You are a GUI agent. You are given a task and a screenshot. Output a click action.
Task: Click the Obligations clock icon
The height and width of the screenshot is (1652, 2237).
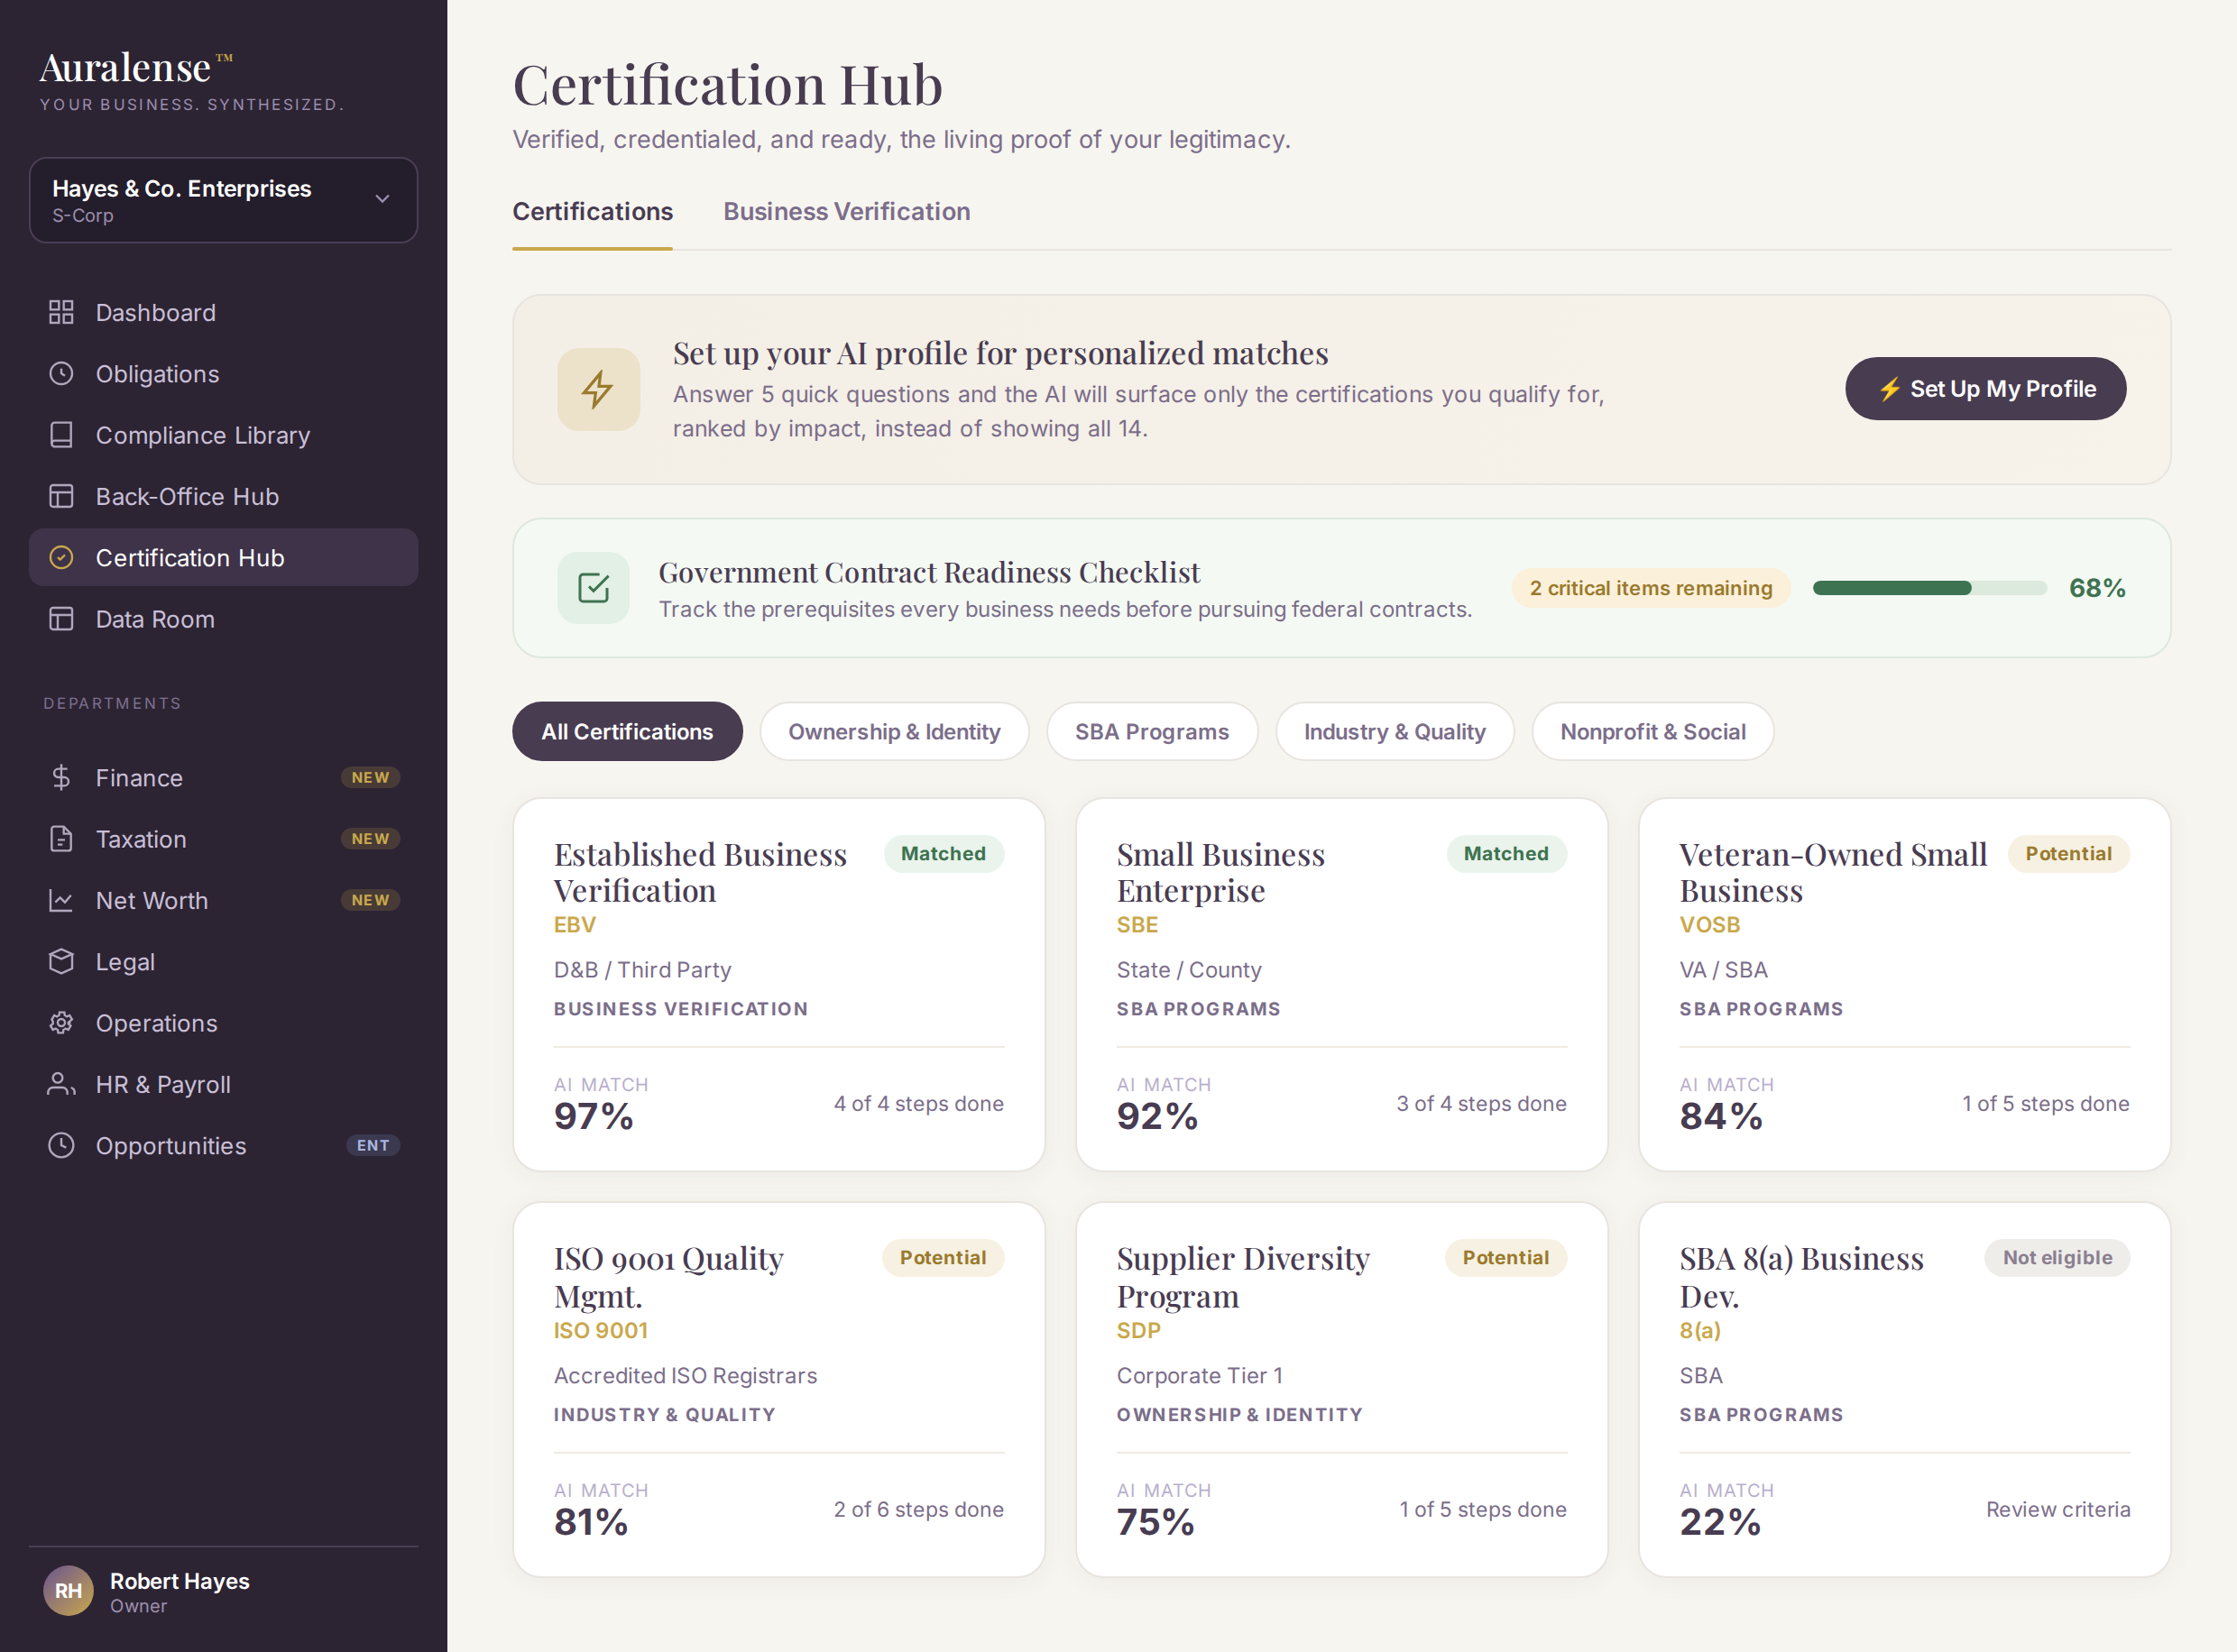pyautogui.click(x=61, y=374)
